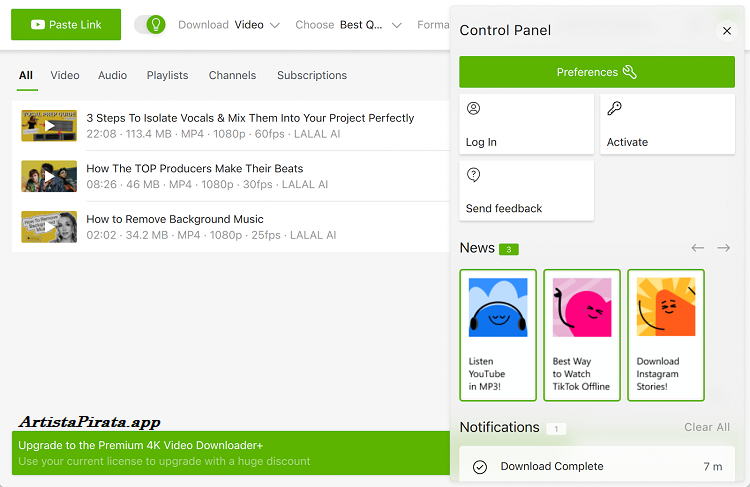Click the Log In user icon
This screenshot has height=487, width=750.
(474, 109)
